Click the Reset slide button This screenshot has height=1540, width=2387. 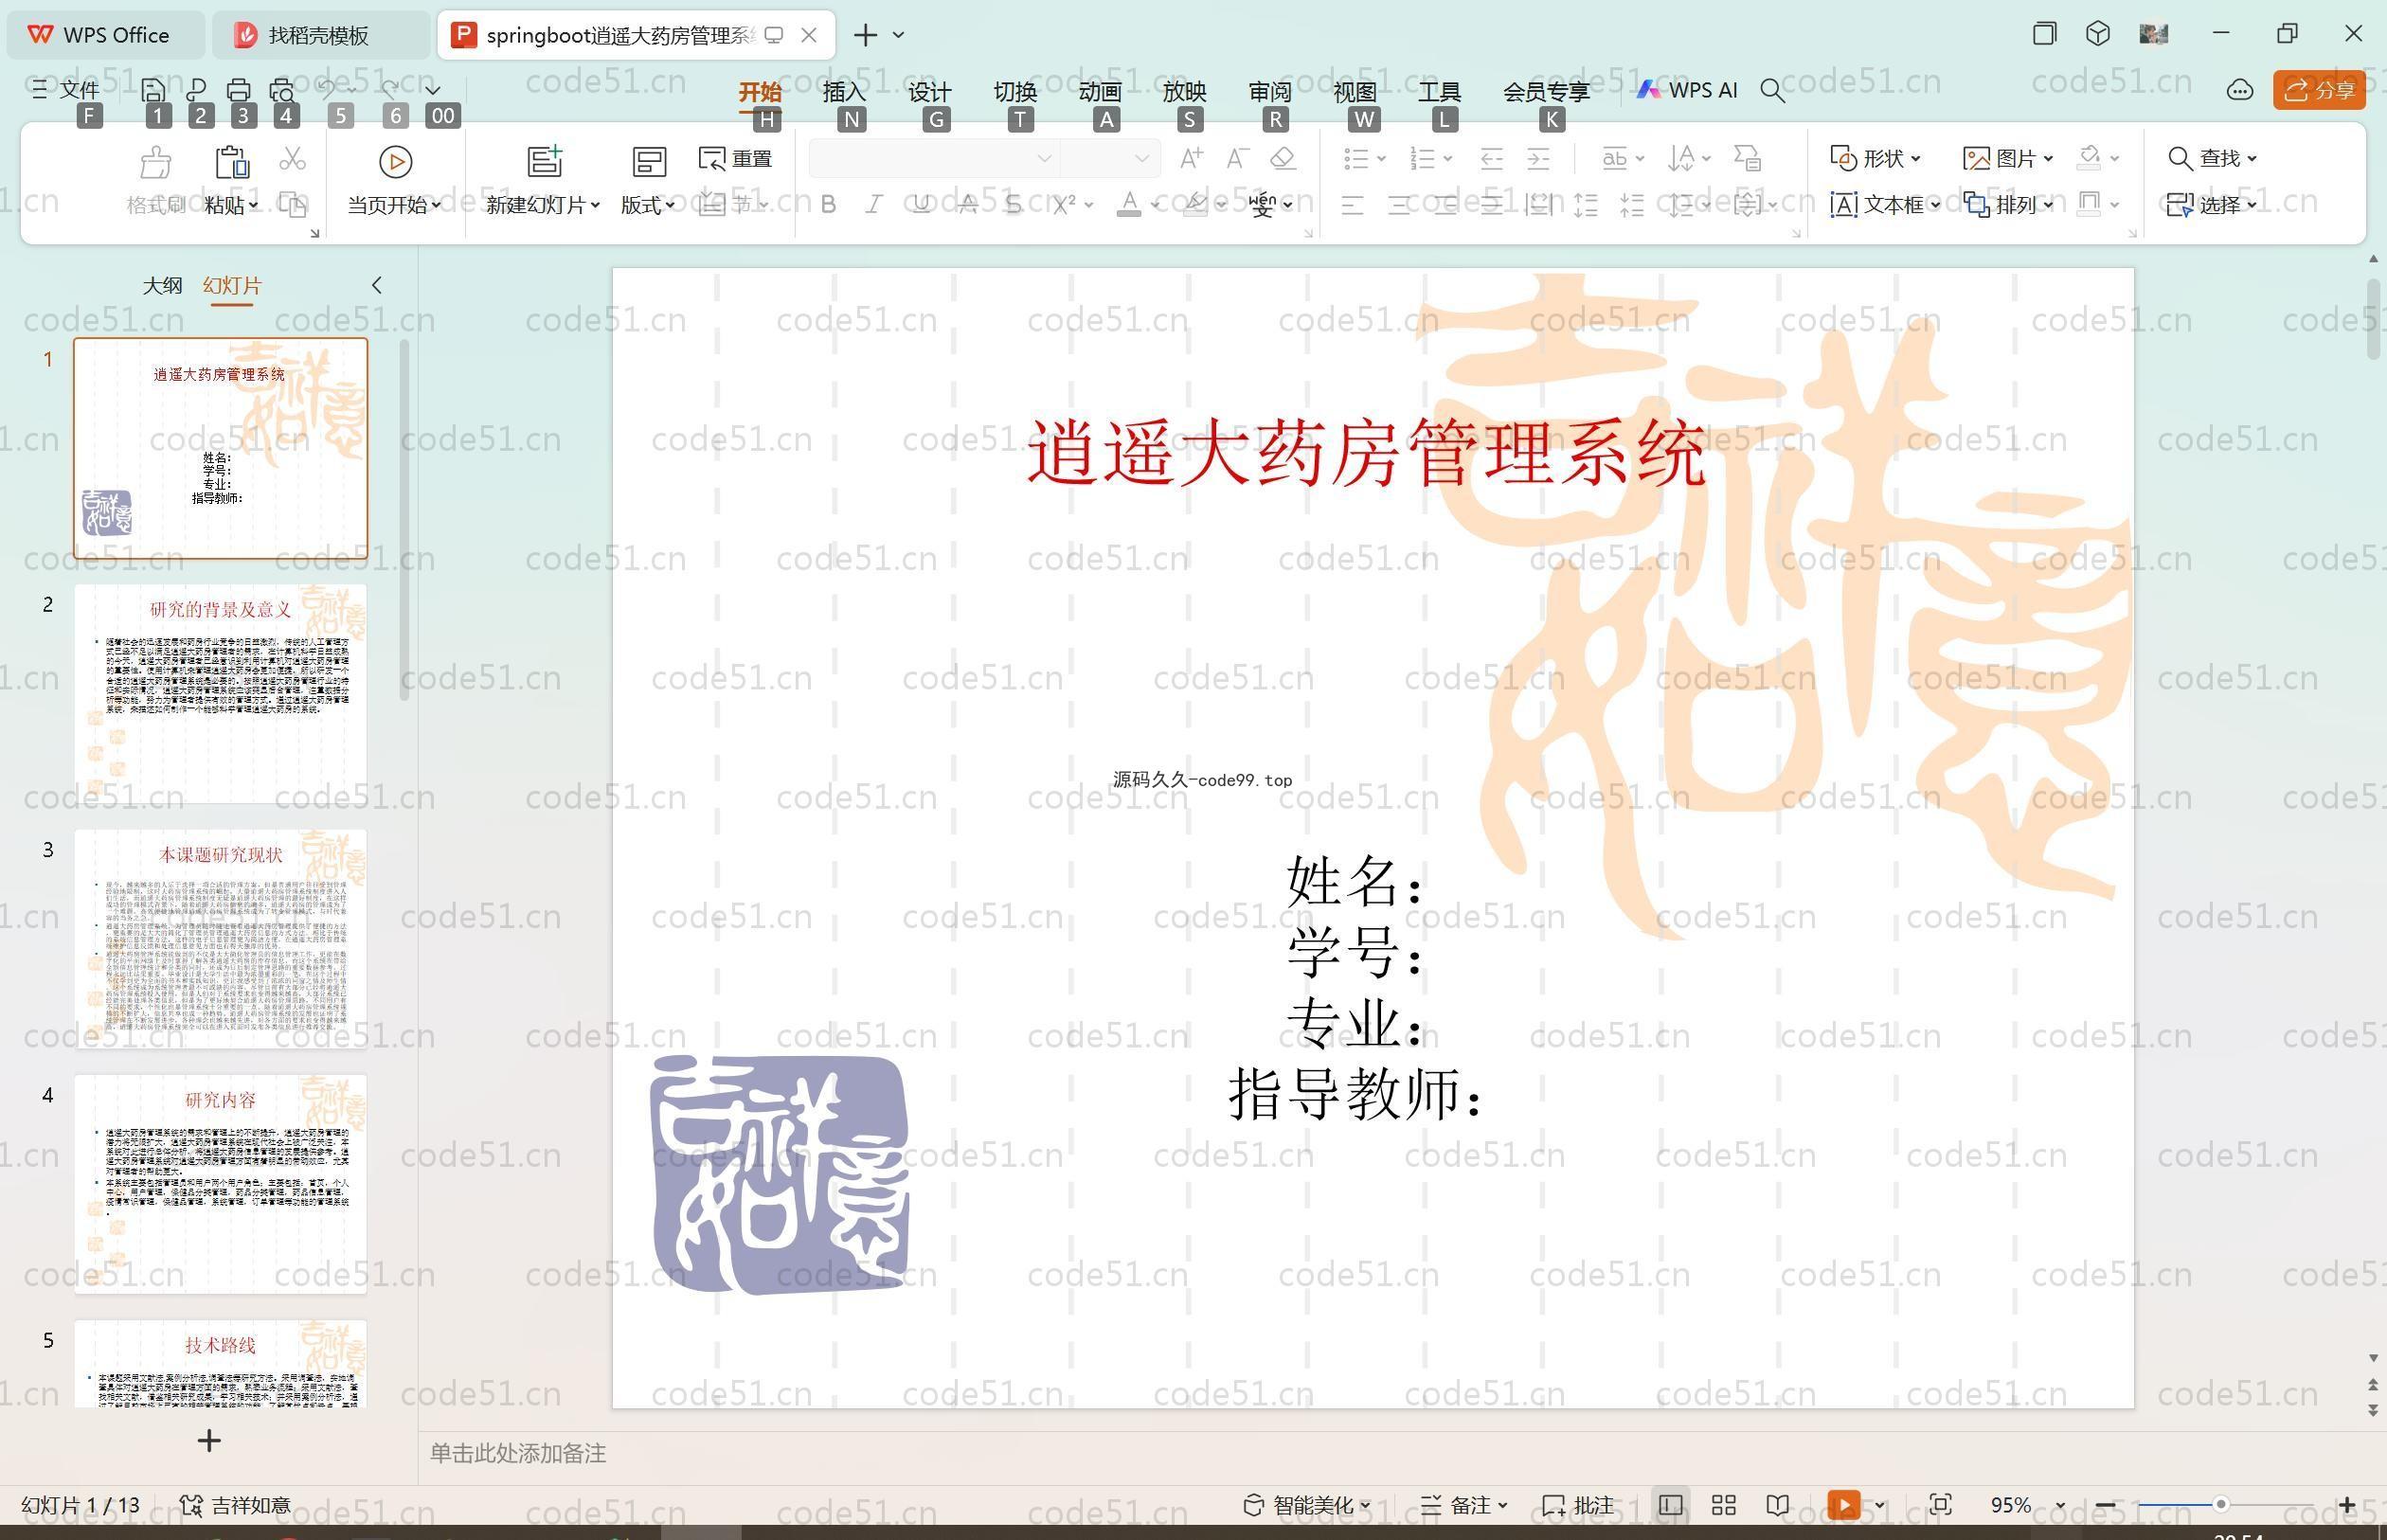click(x=735, y=159)
